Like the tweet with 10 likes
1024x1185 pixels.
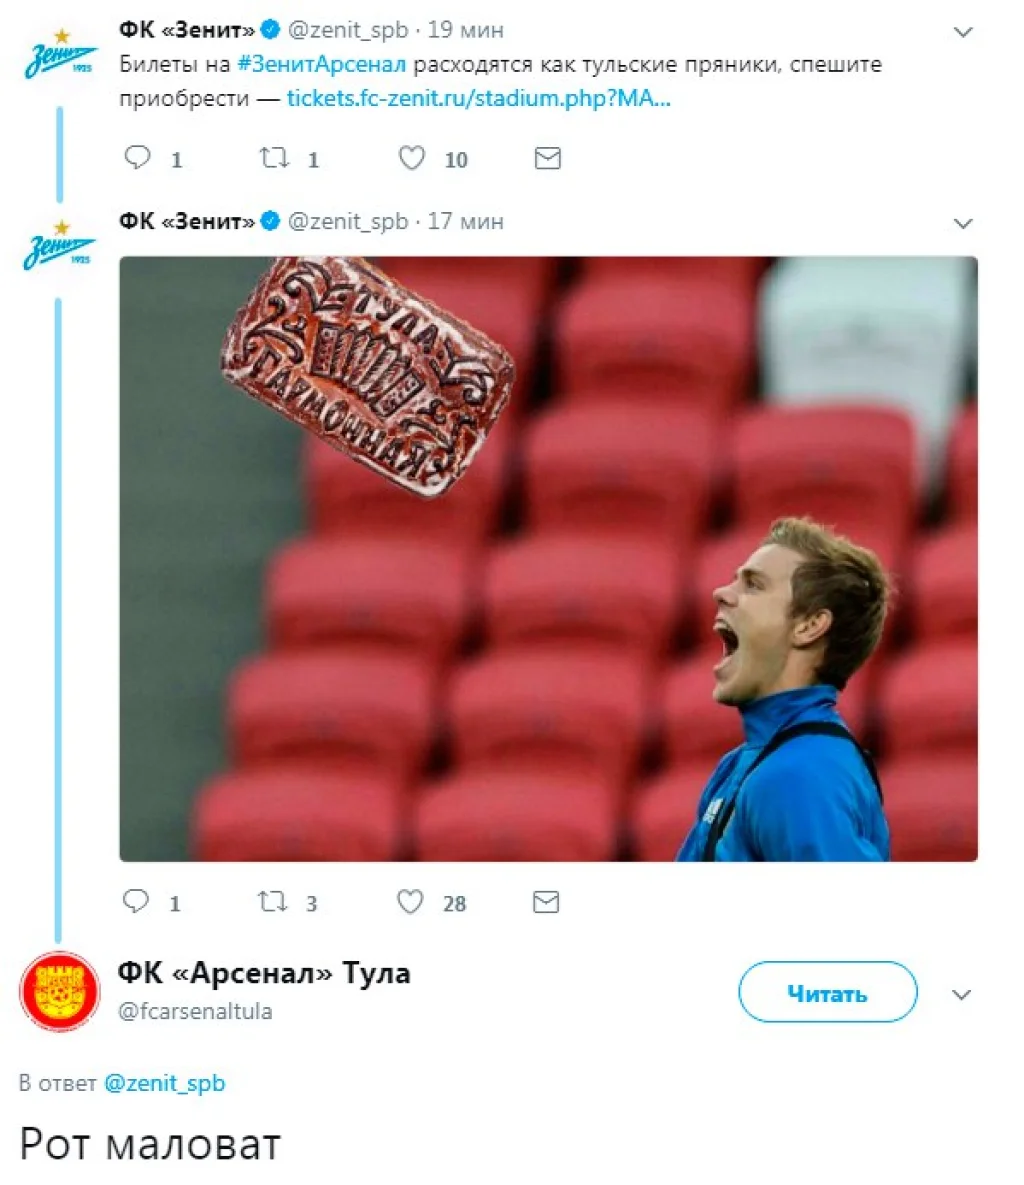[x=412, y=158]
